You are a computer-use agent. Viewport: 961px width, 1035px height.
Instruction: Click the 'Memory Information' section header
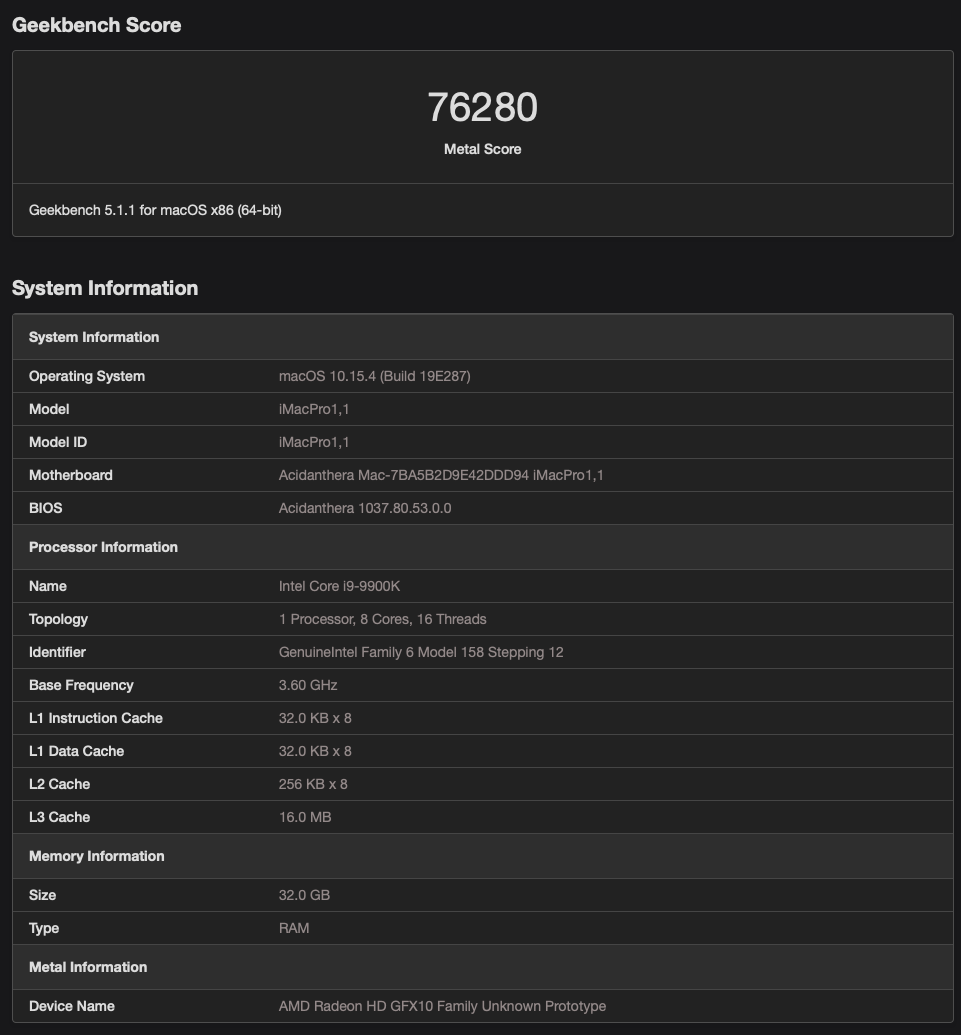(482, 856)
